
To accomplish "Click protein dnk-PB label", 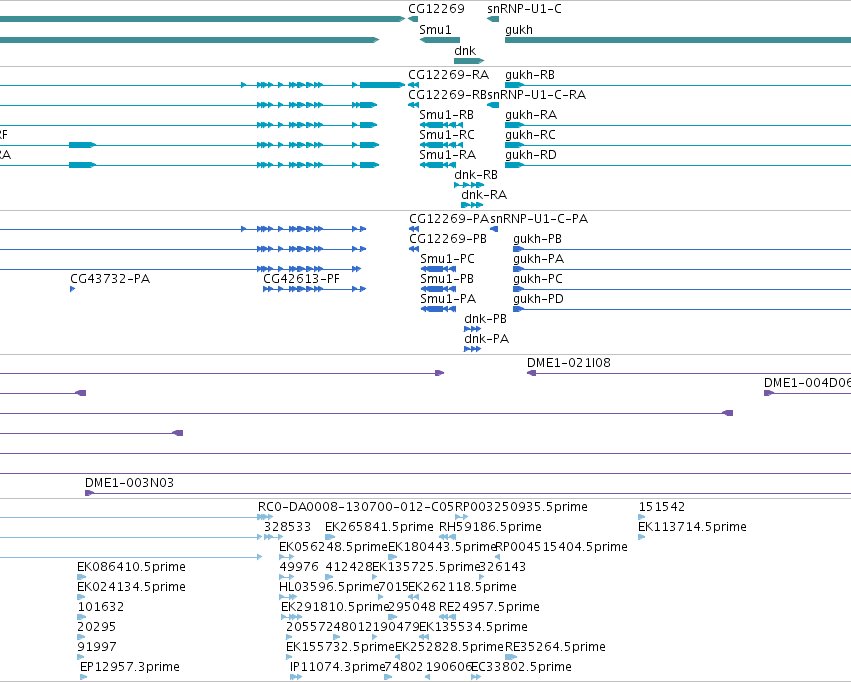I will click(x=486, y=319).
